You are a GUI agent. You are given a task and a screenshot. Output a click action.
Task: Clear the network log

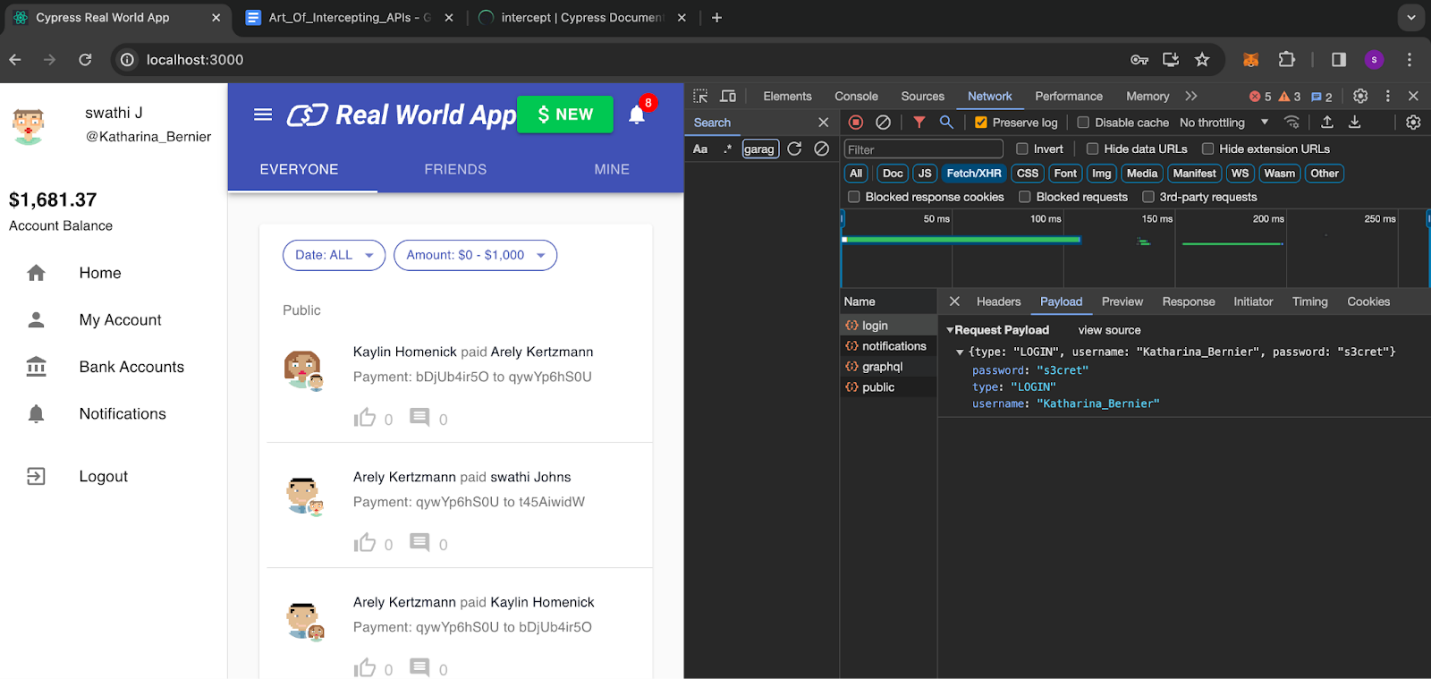pyautogui.click(x=883, y=122)
